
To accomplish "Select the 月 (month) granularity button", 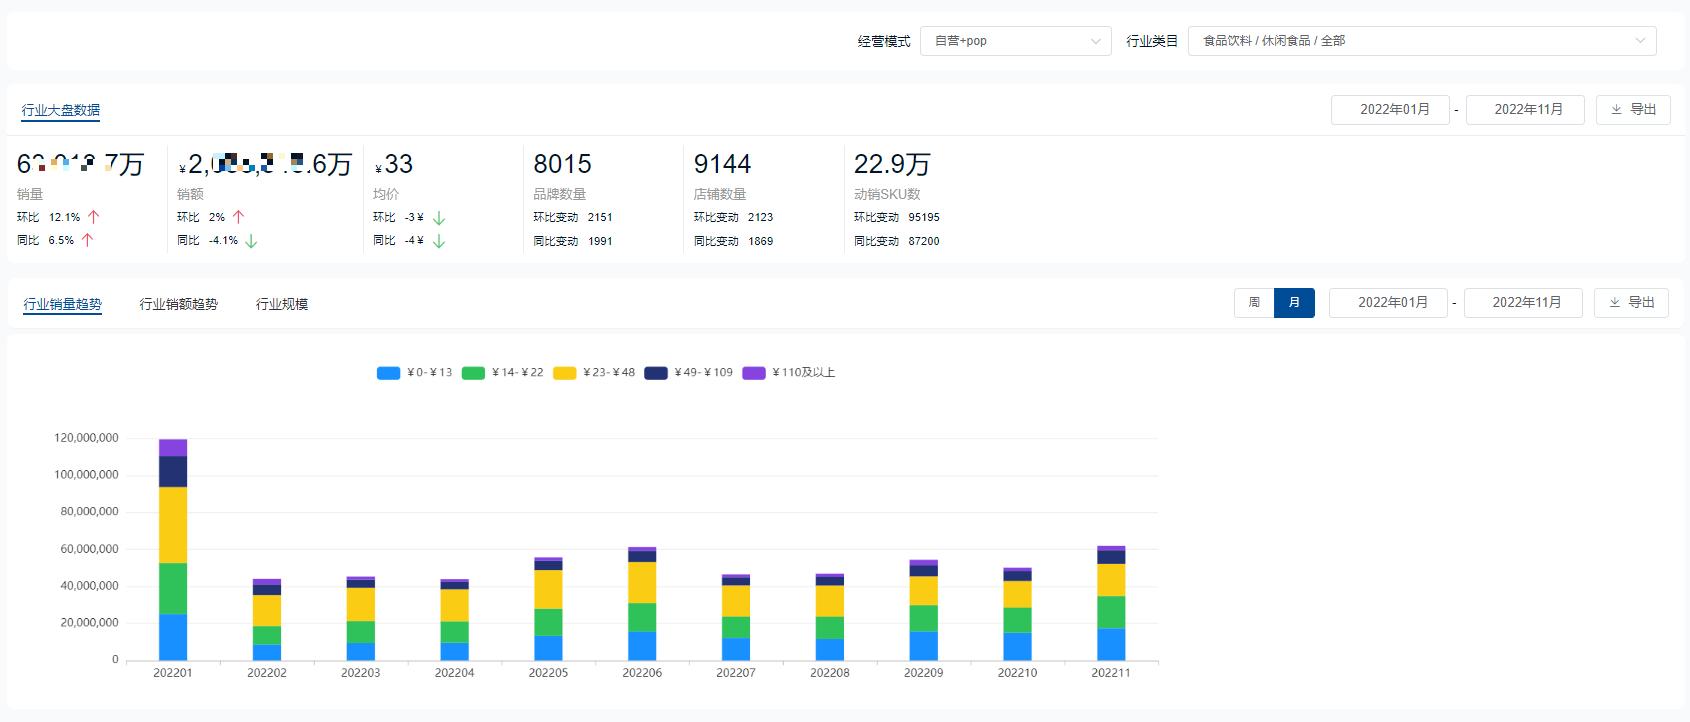I will tap(1294, 303).
